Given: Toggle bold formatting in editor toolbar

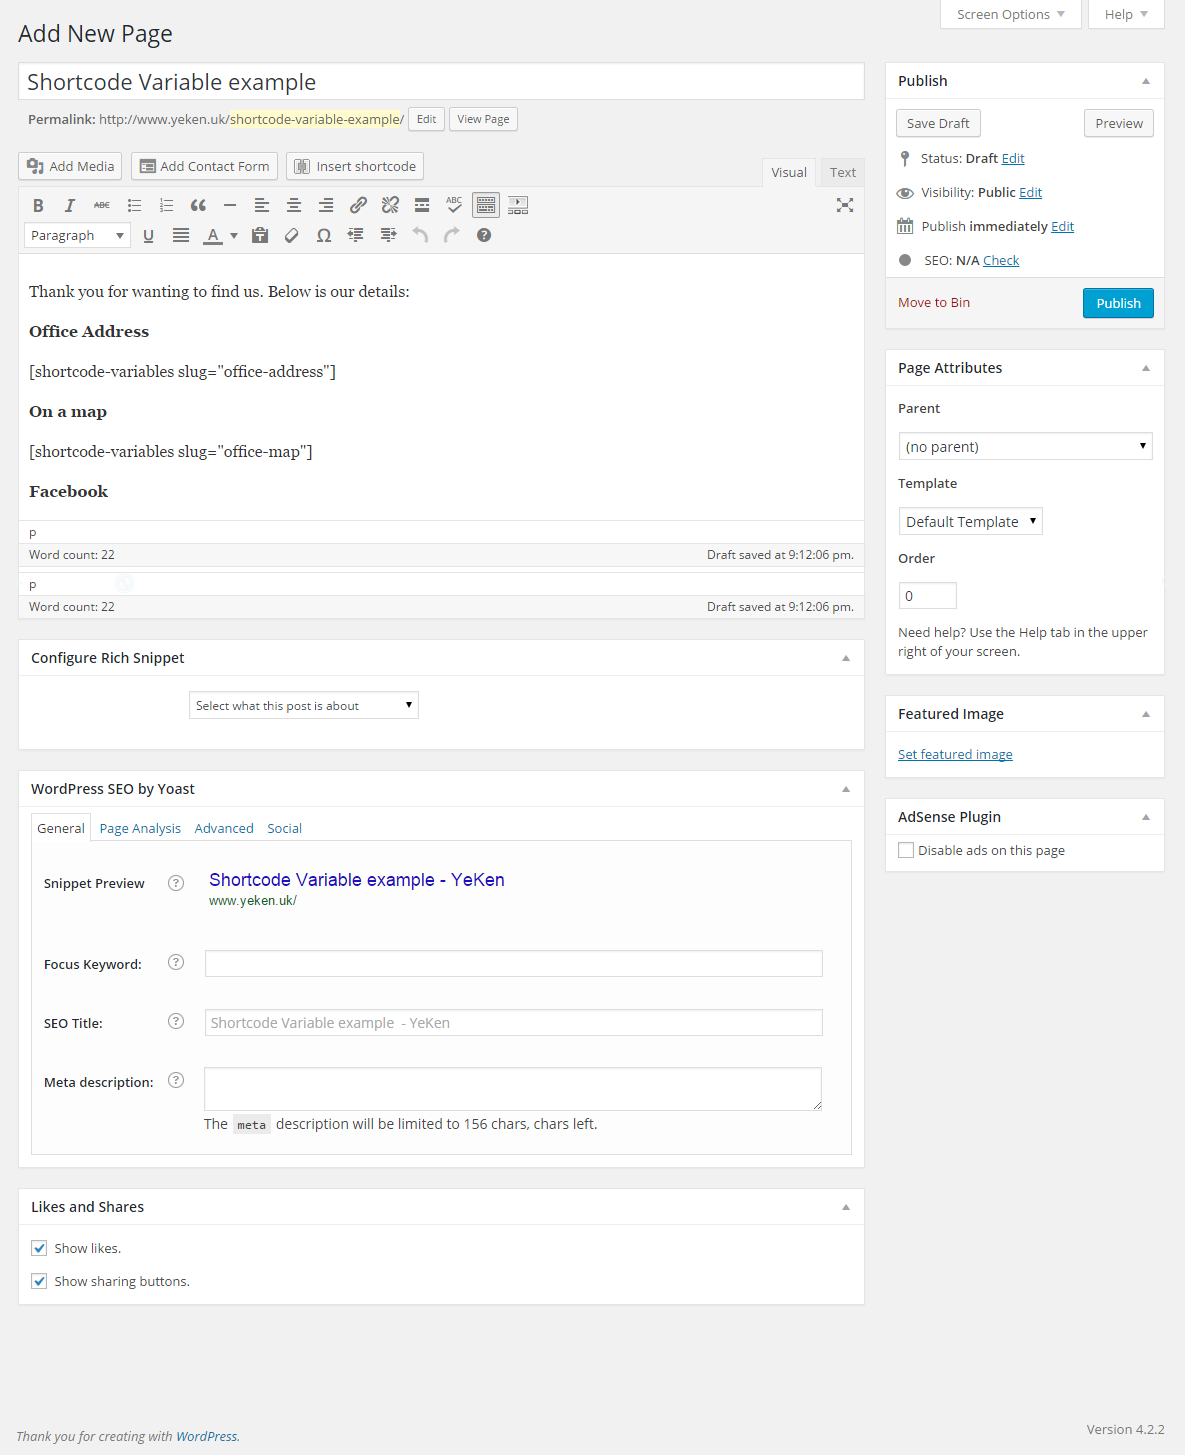Looking at the screenshot, I should pyautogui.click(x=38, y=205).
